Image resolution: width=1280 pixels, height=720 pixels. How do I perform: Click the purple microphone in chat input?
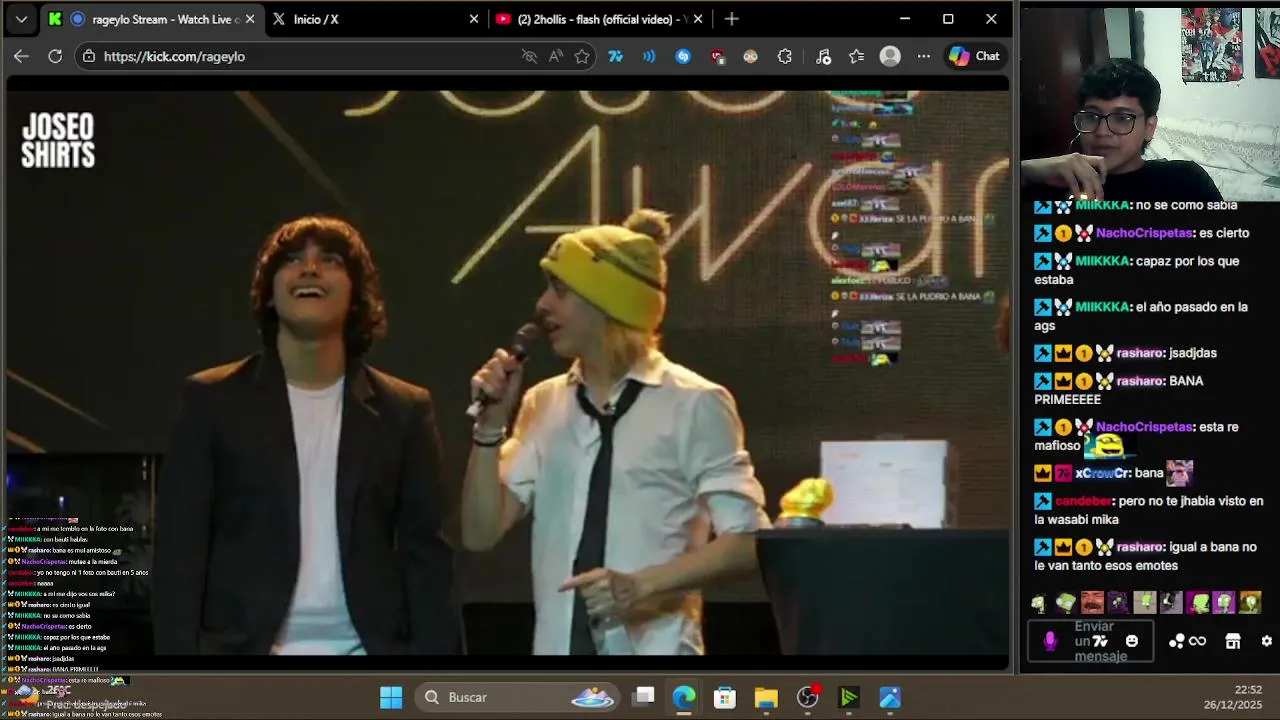[x=1050, y=641]
